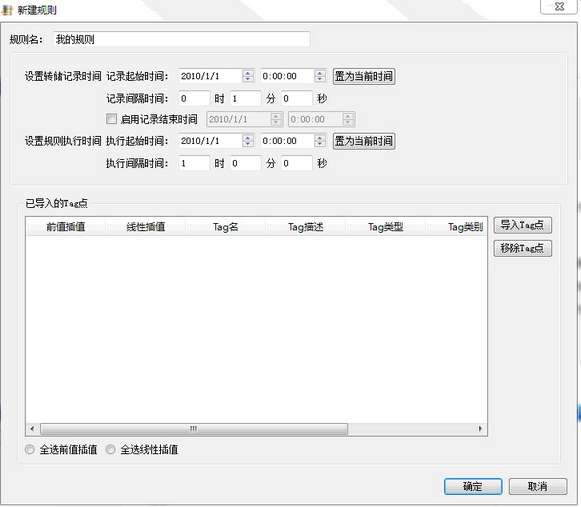Click spinner on record start date 记录起始时间
This screenshot has height=507, width=581.
248,76
